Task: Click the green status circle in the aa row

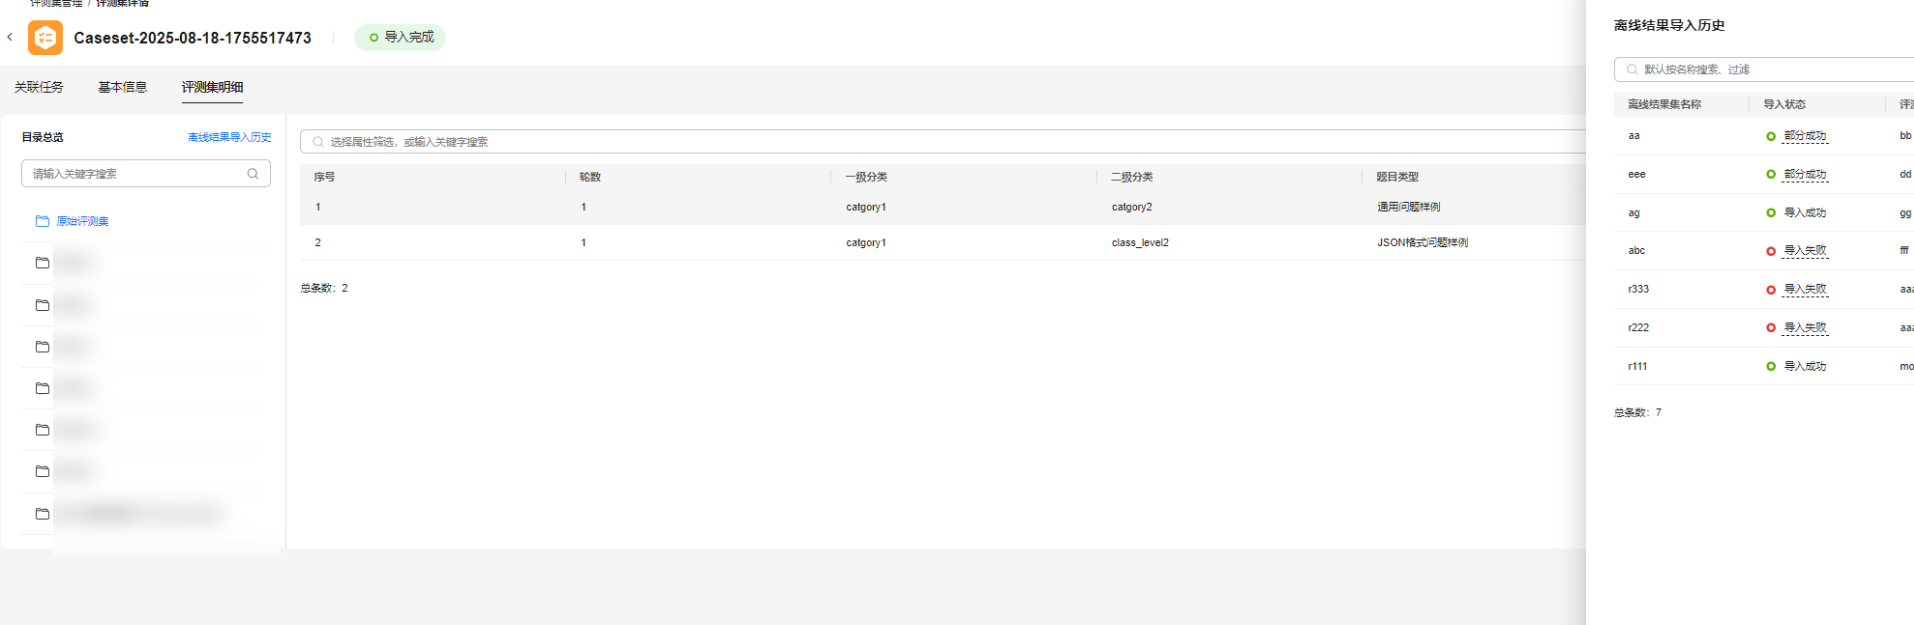Action: point(1771,136)
